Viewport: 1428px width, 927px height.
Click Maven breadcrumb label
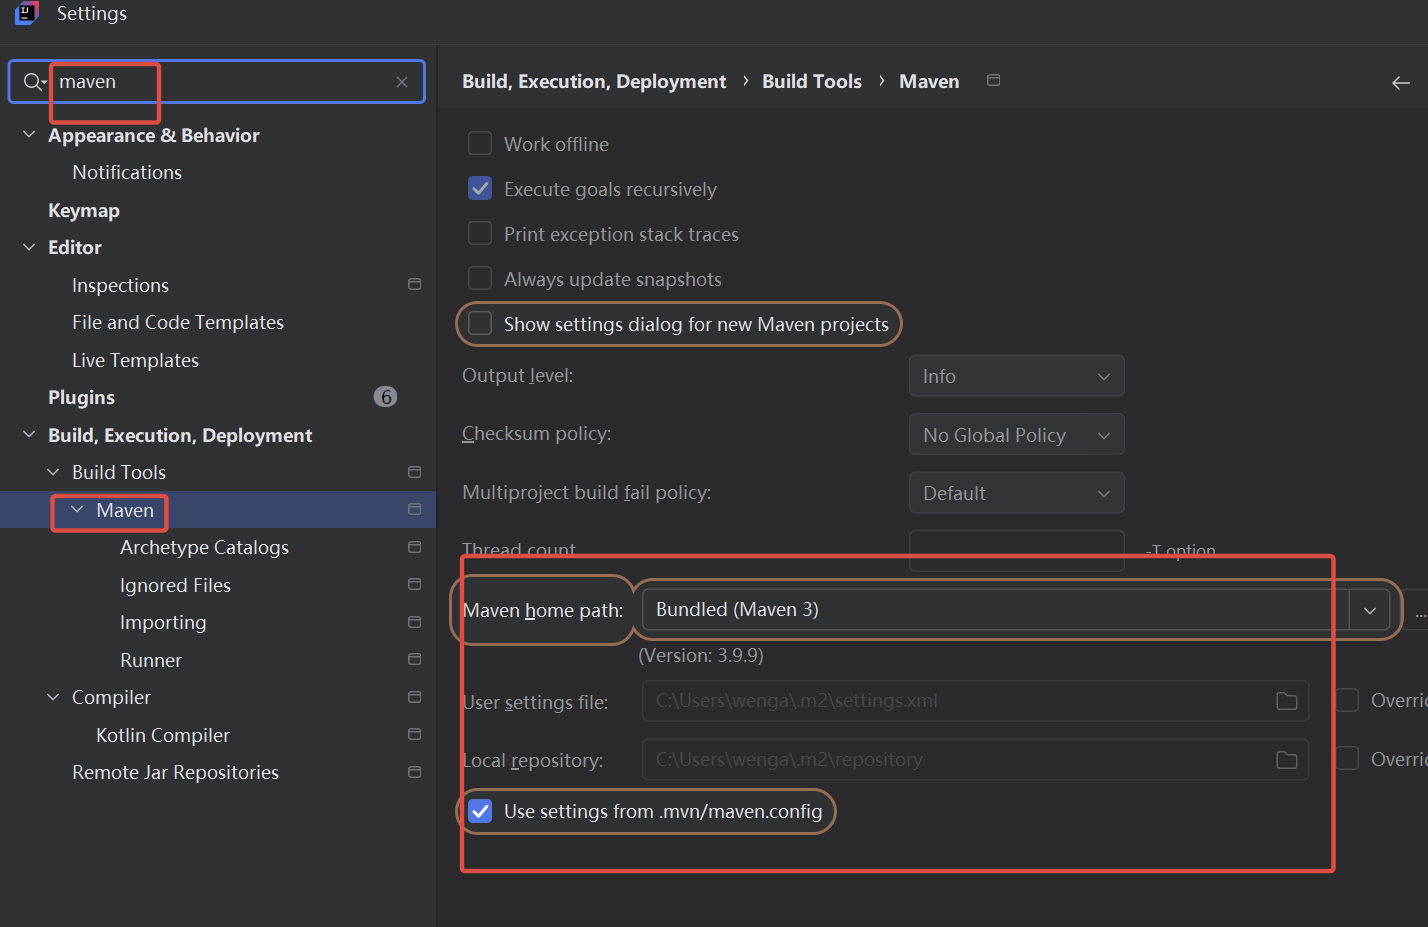pos(929,81)
